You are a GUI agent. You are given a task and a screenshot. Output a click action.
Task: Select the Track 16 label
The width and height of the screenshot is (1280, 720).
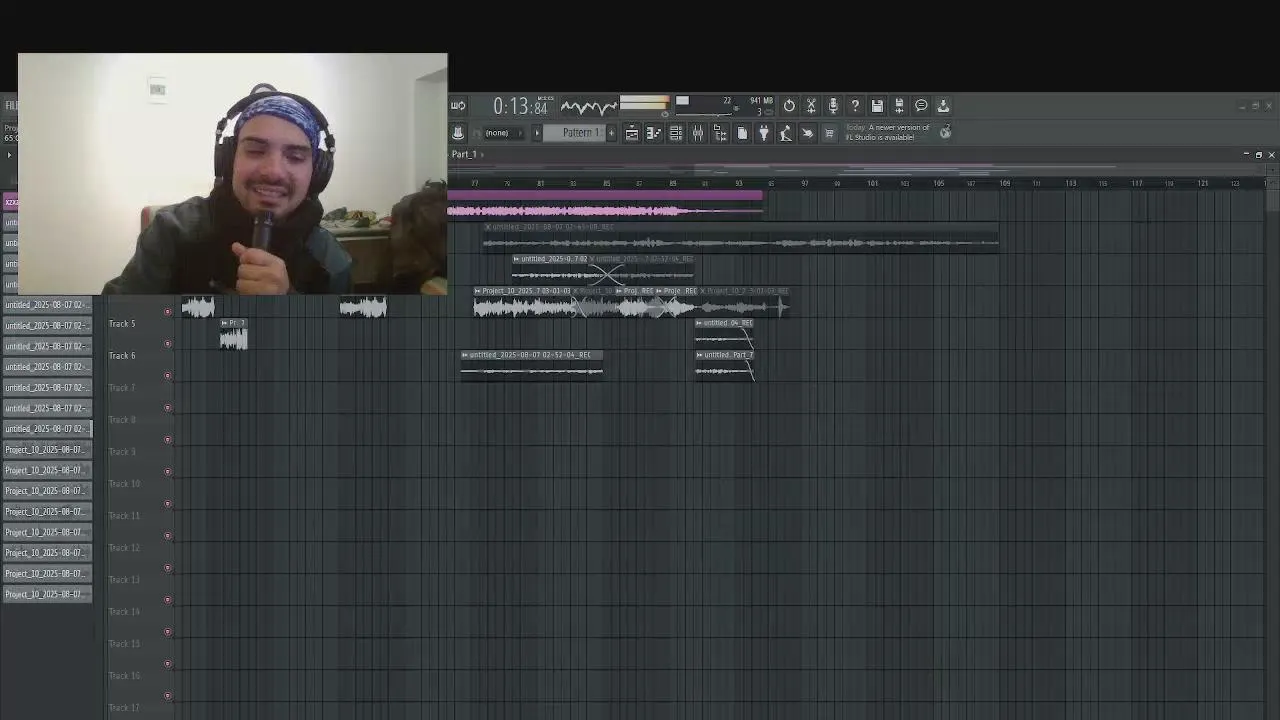pyautogui.click(x=124, y=676)
